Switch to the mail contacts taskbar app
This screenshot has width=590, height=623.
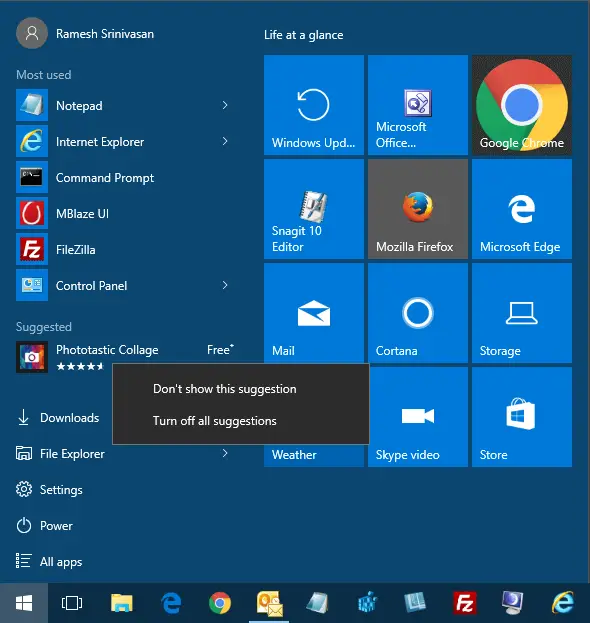click(x=269, y=603)
